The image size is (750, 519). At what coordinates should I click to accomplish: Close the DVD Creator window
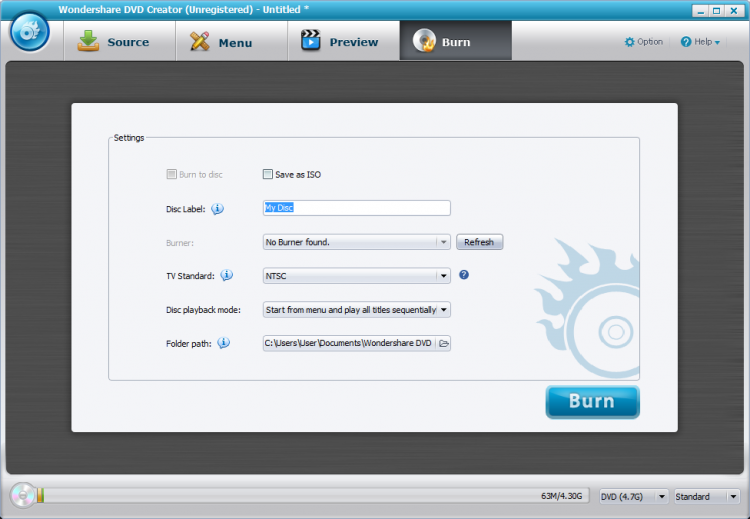734,11
